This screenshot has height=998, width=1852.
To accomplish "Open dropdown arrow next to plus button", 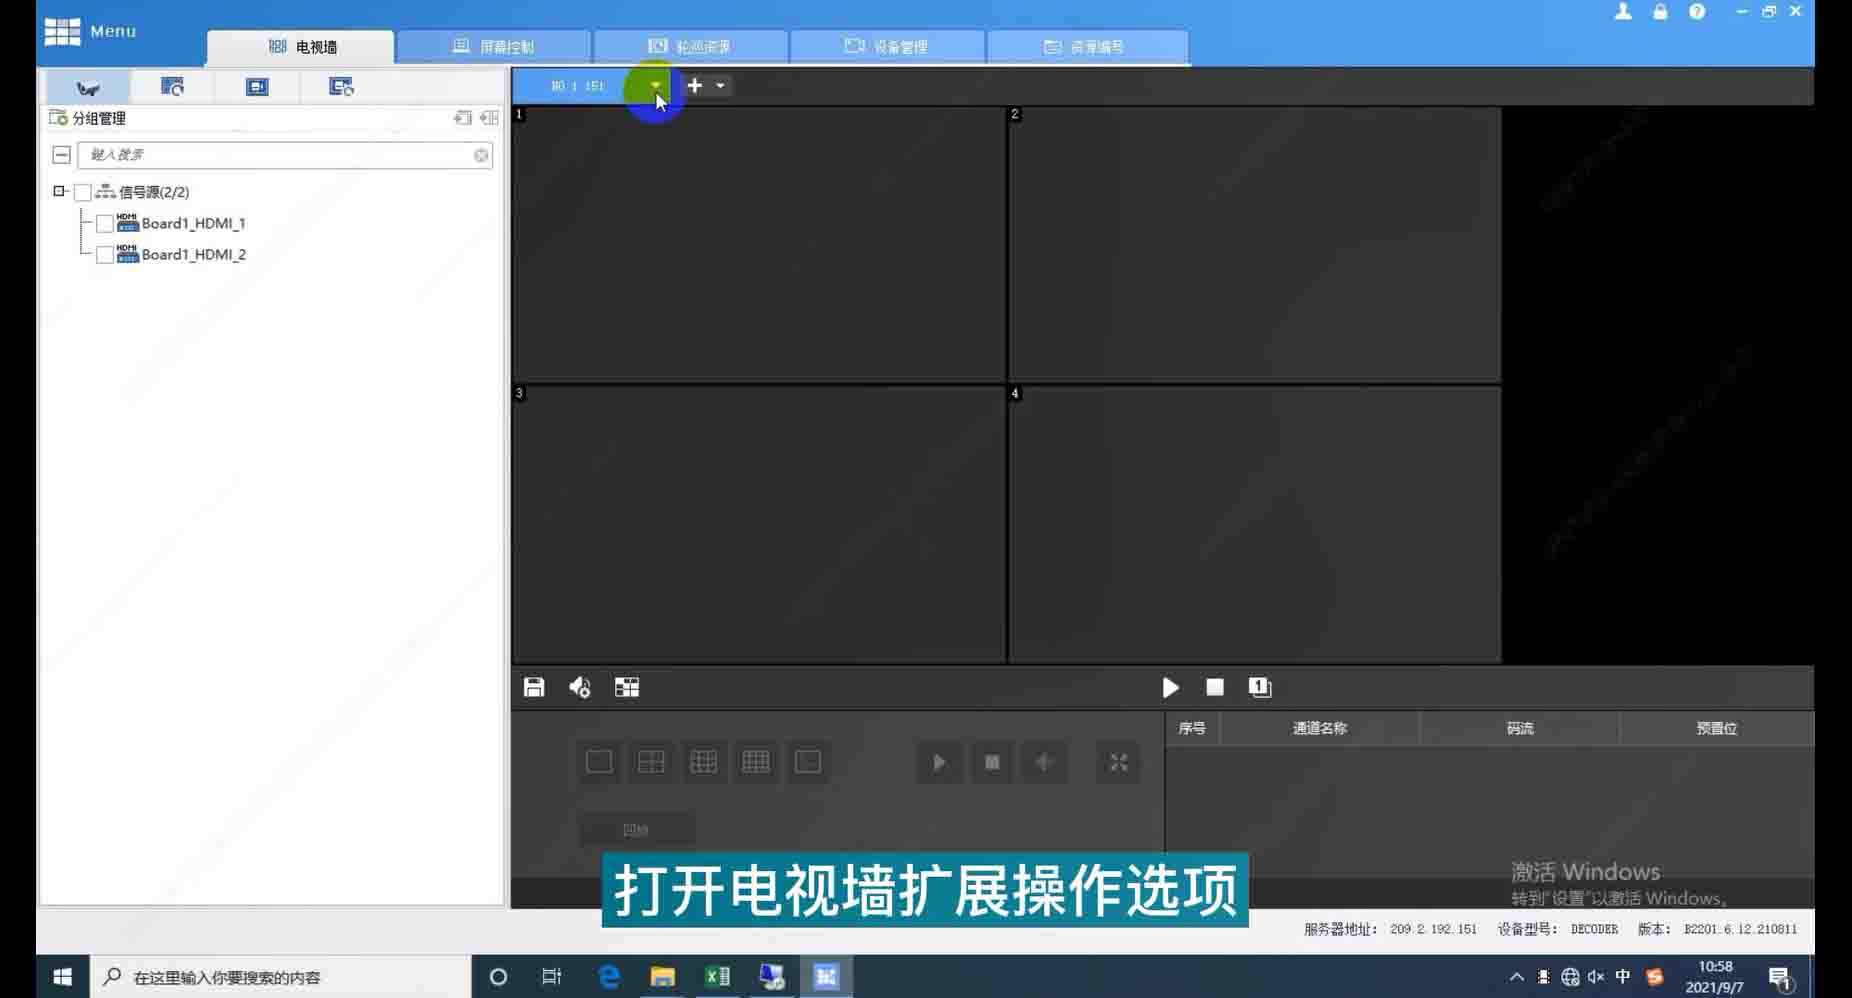I will (720, 86).
